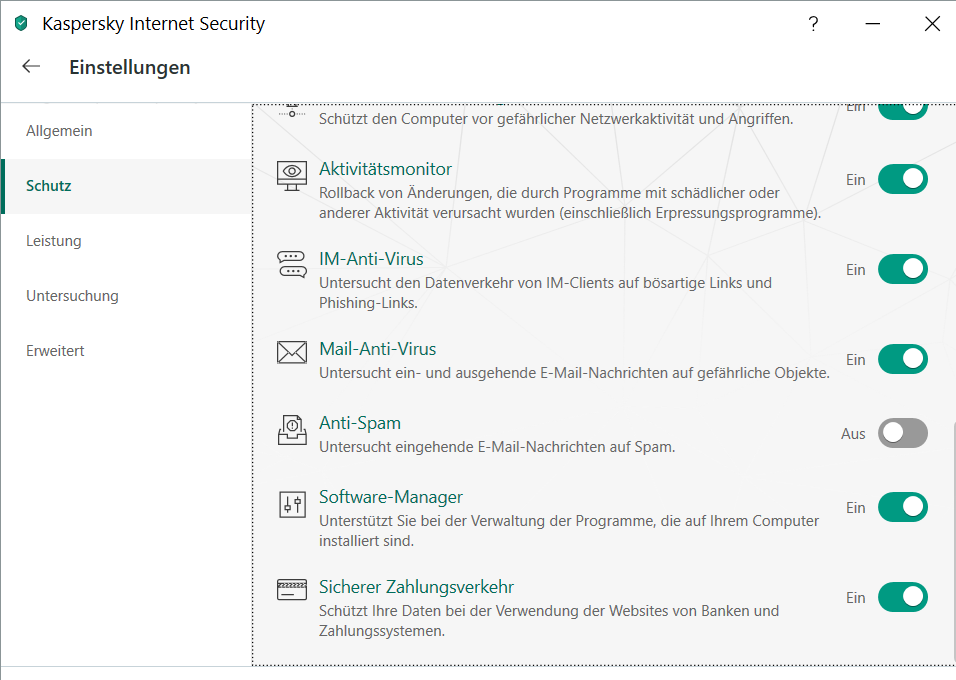Screen dimensions: 956x680
Task: Open the Allgemein settings section
Action: [59, 131]
